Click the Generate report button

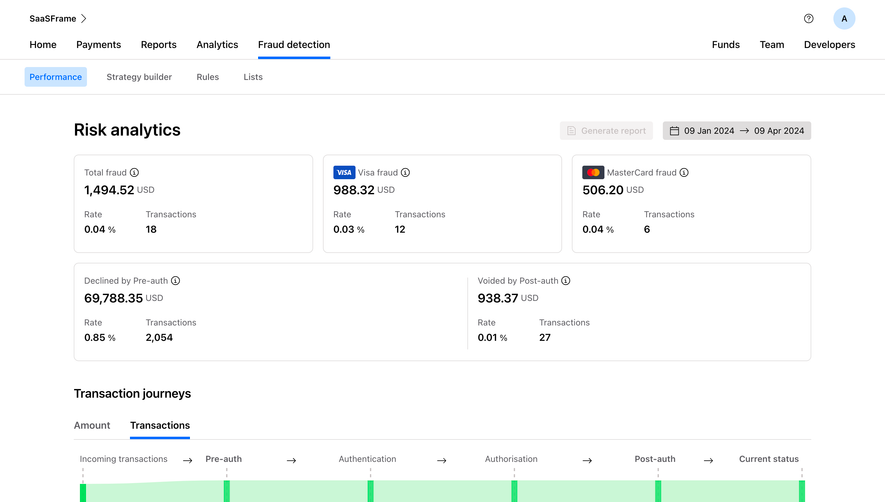(606, 131)
